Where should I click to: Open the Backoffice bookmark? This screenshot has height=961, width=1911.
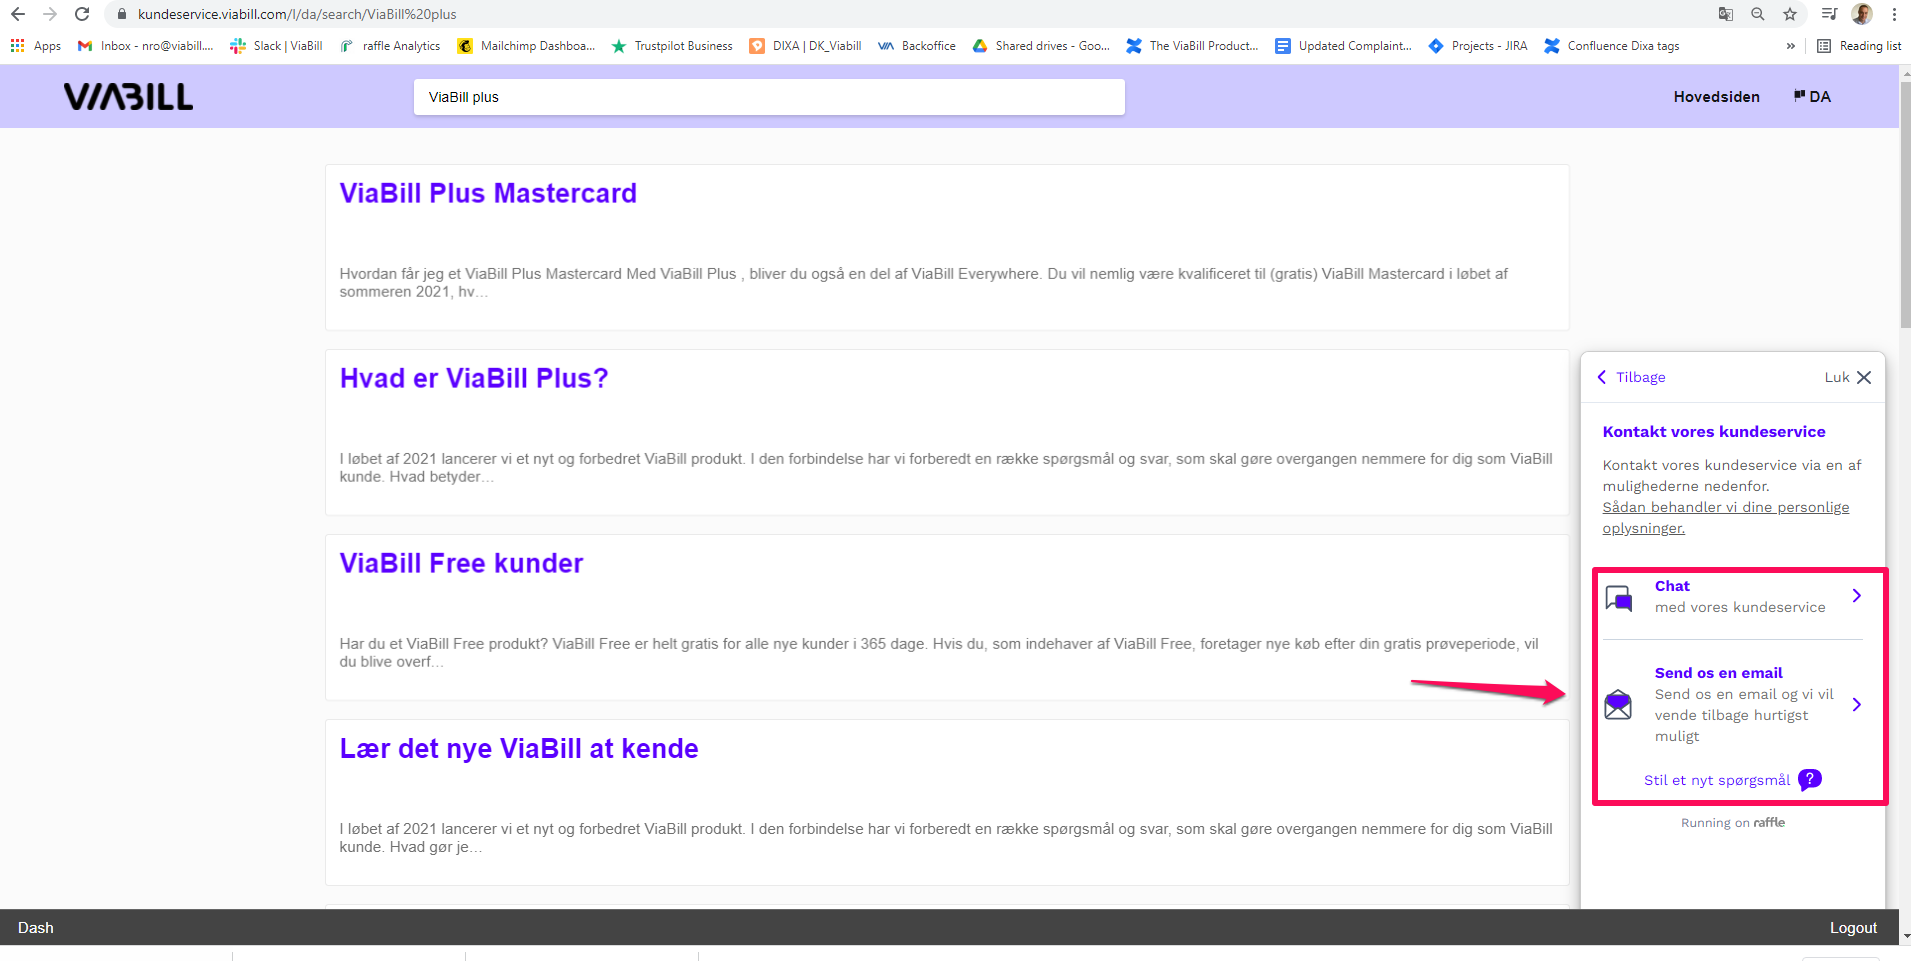917,46
